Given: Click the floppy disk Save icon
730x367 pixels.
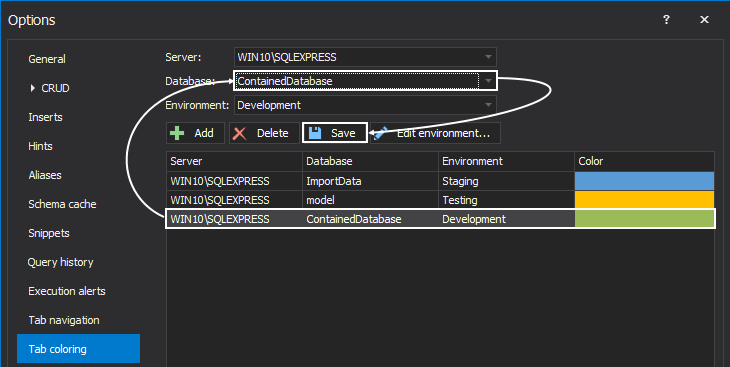Looking at the screenshot, I should pos(315,133).
